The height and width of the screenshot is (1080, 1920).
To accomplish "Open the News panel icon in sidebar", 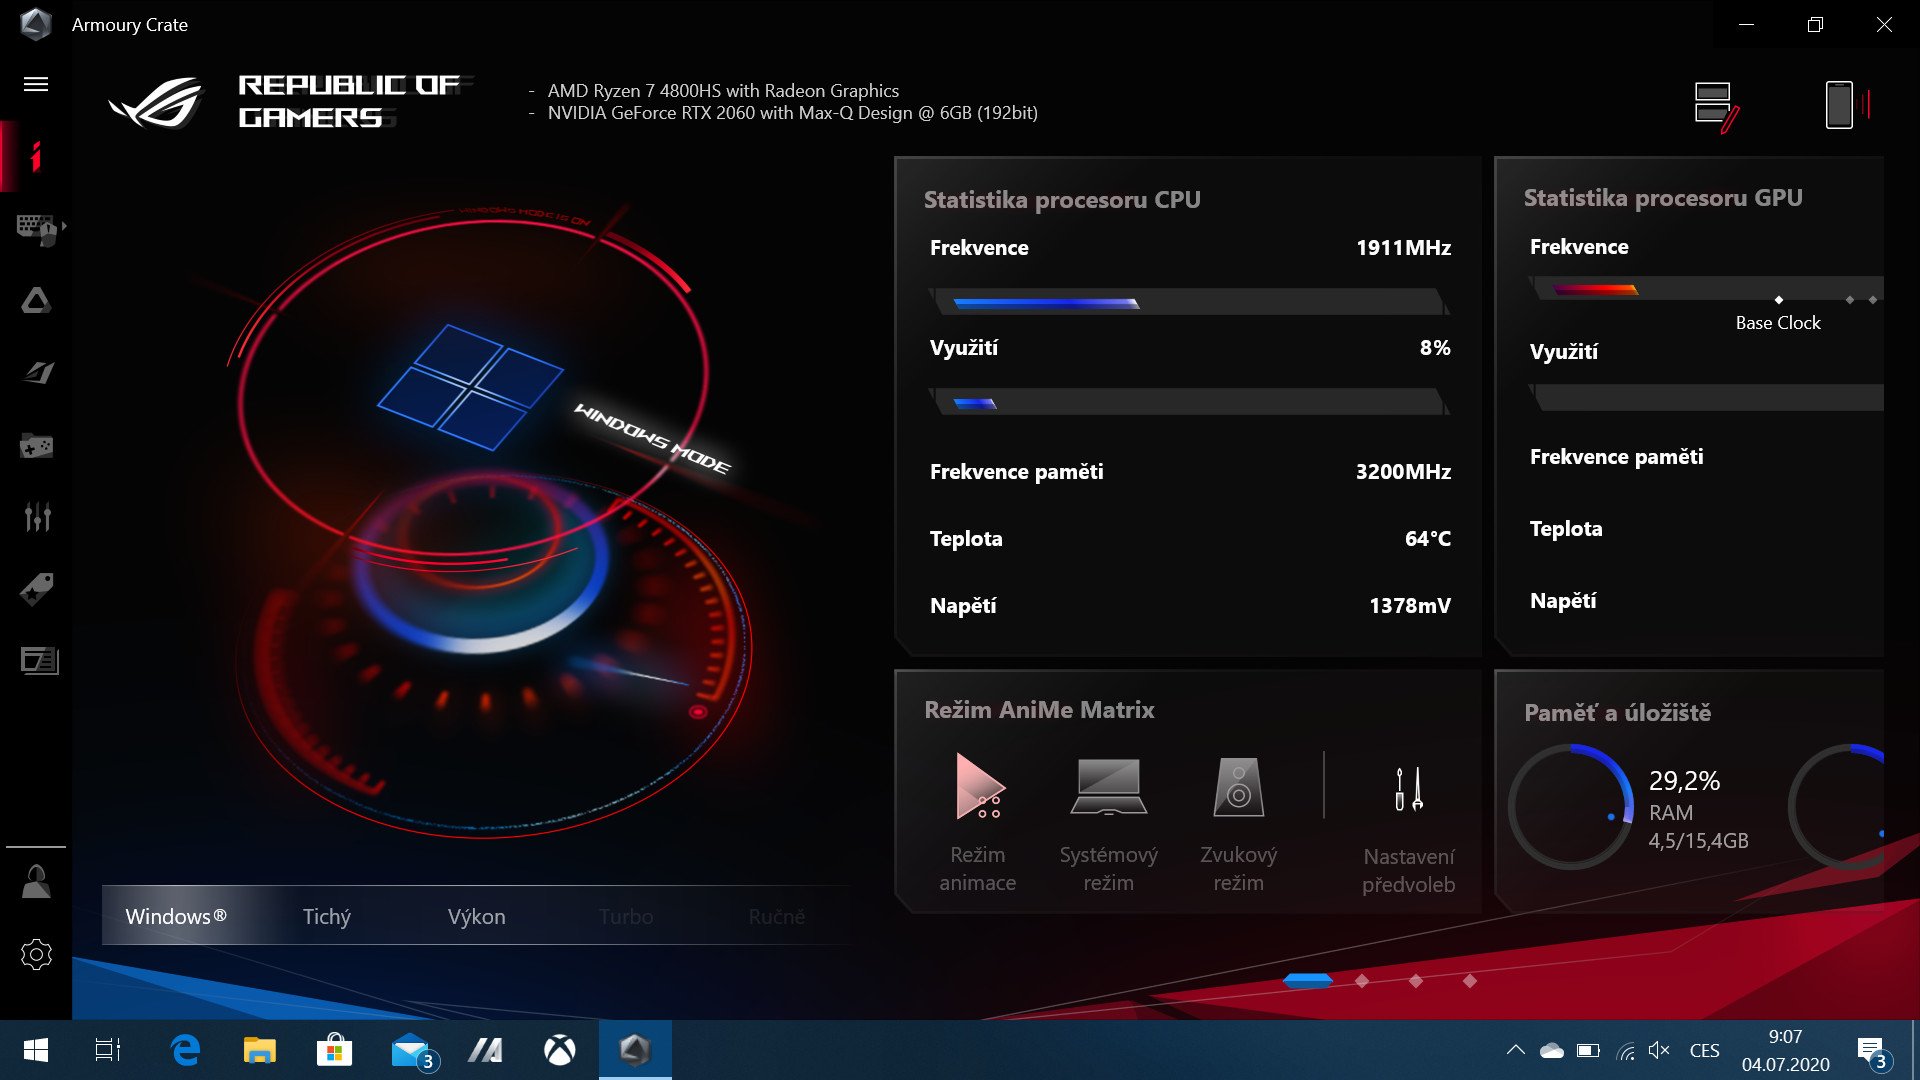I will (x=39, y=660).
